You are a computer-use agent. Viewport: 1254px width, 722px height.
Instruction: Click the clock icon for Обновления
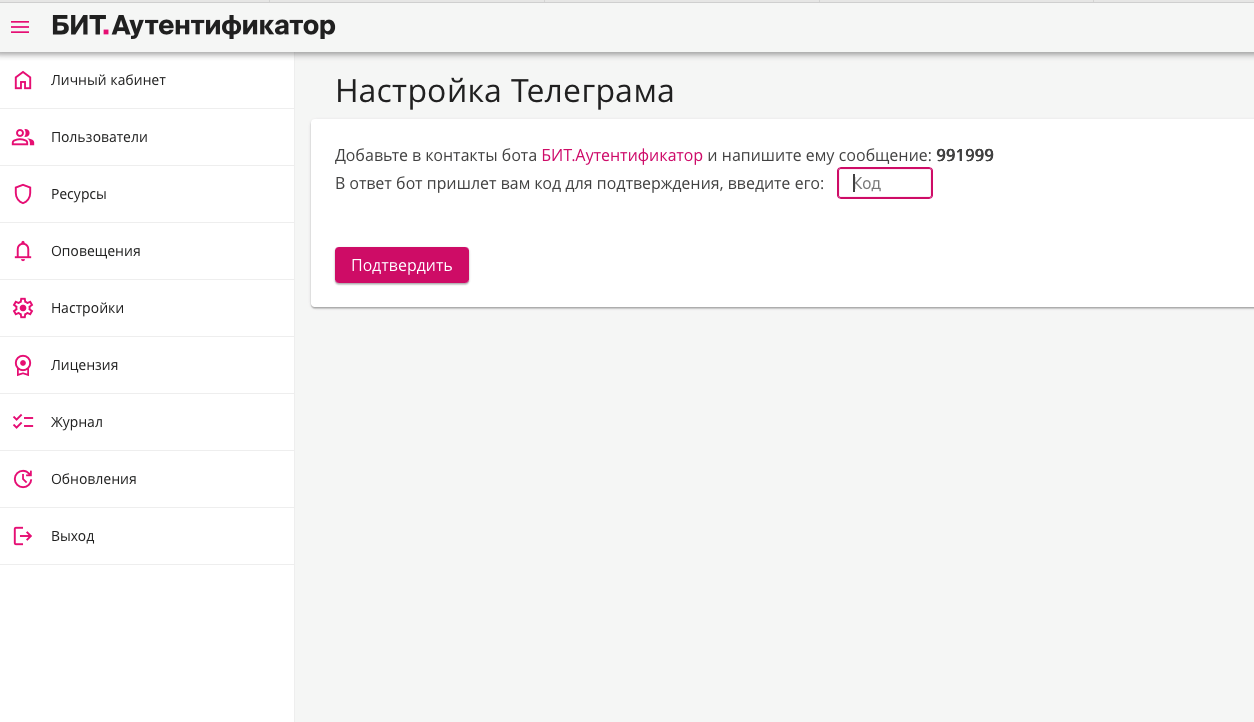(x=23, y=479)
